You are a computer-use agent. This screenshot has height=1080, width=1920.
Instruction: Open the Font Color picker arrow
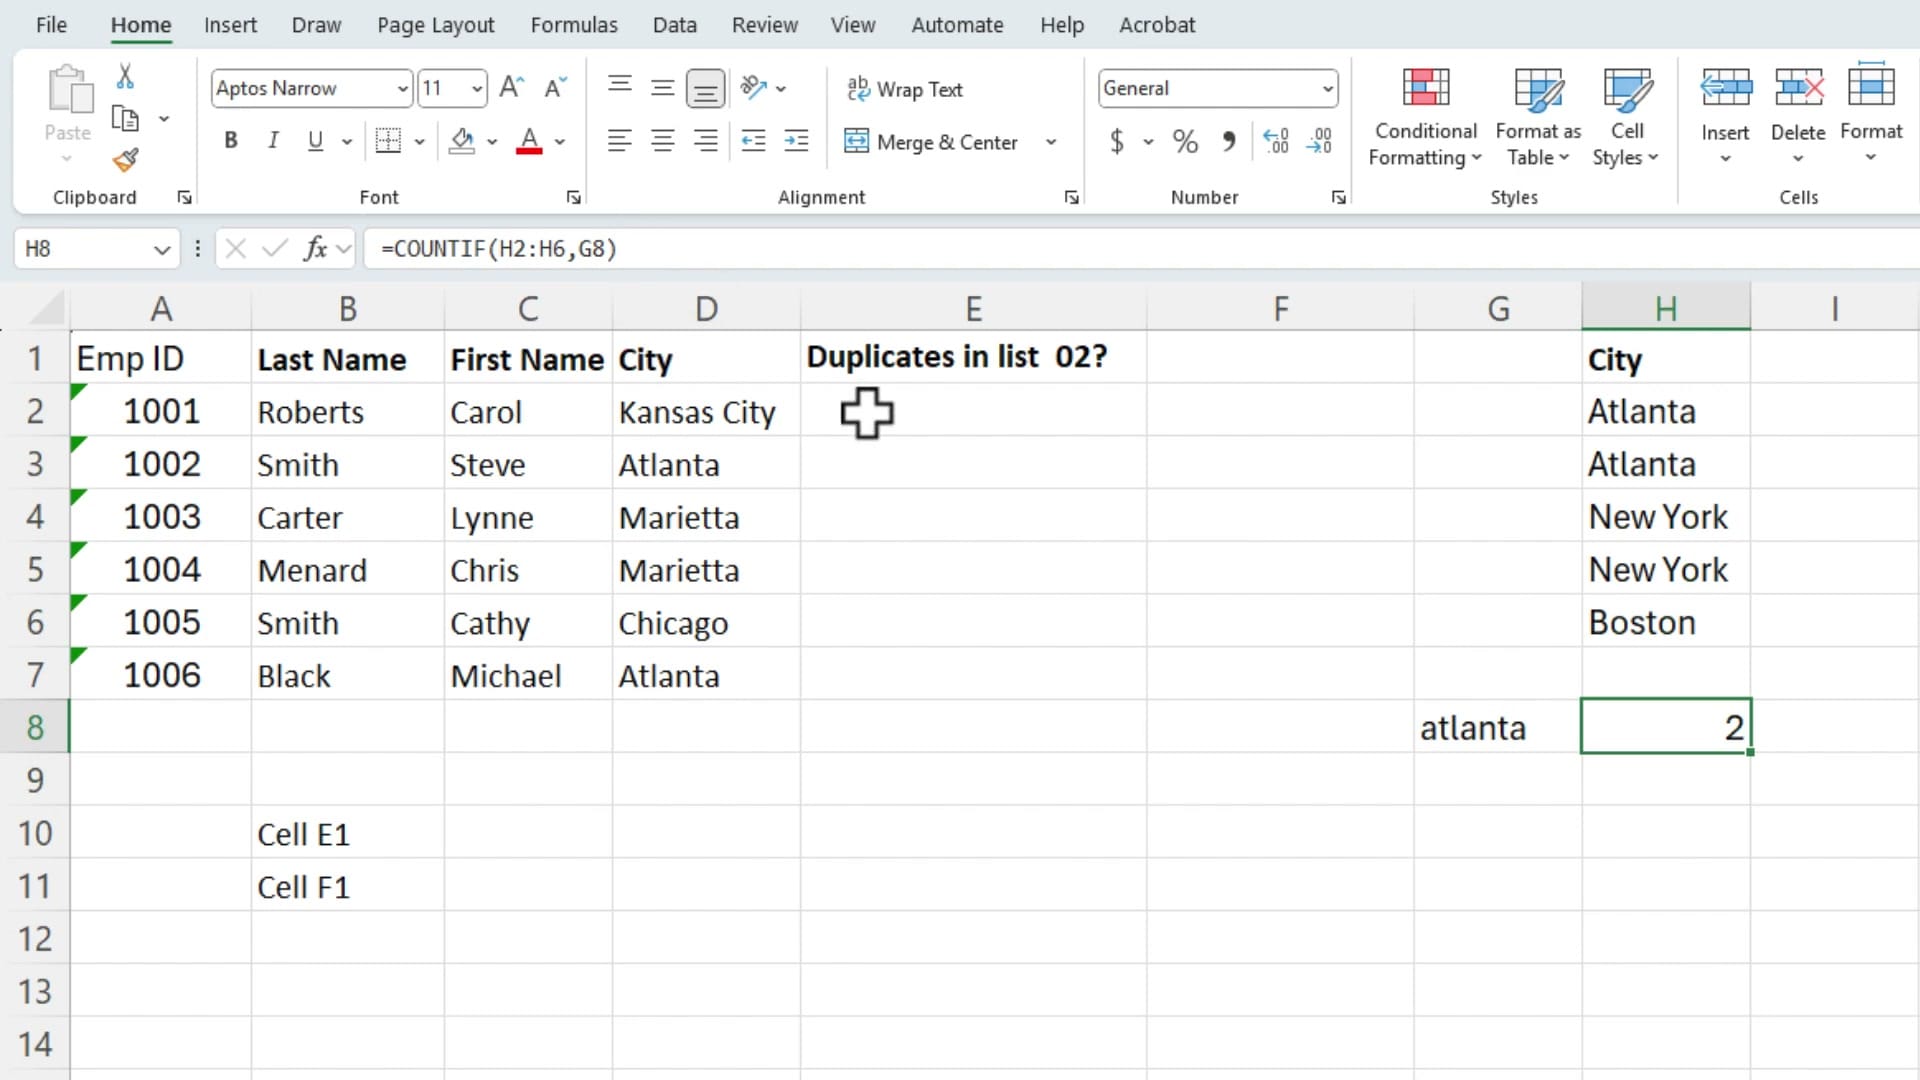(x=557, y=142)
